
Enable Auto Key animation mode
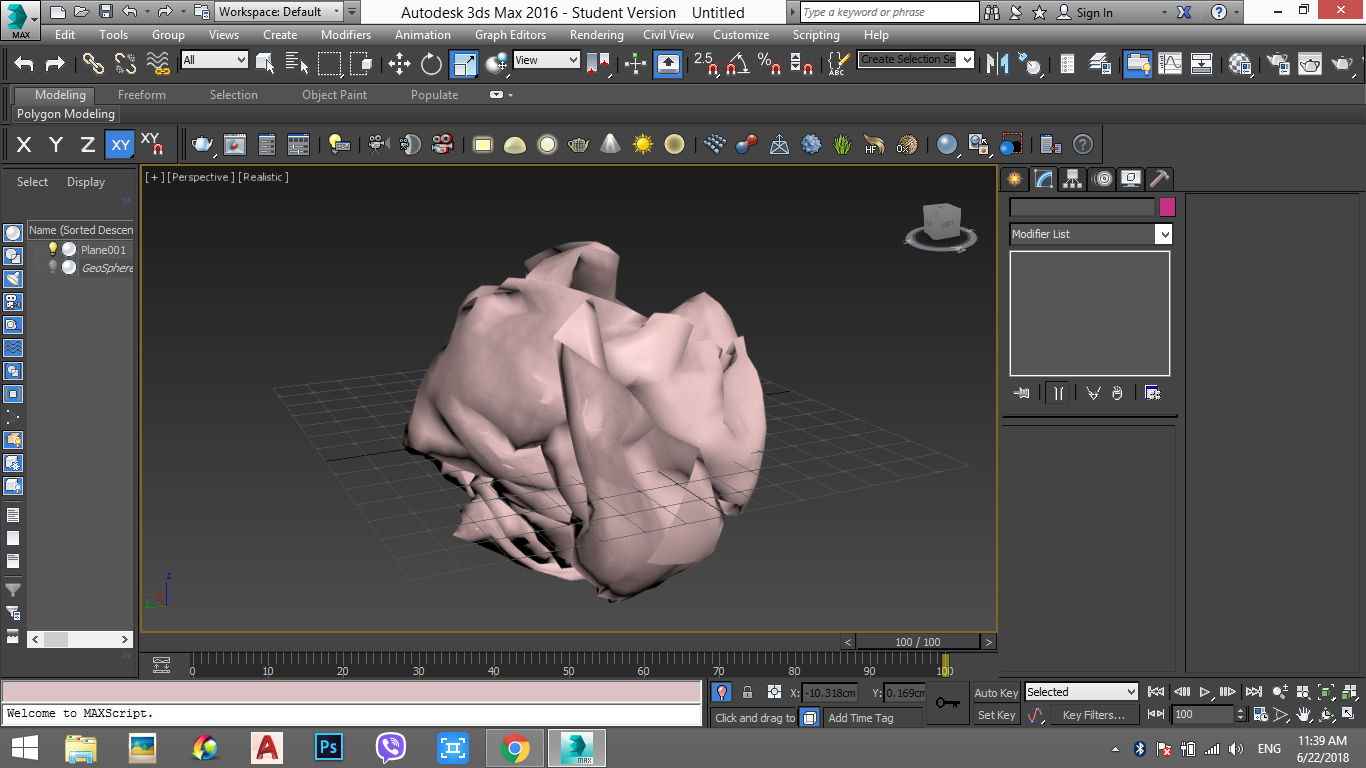pos(995,692)
